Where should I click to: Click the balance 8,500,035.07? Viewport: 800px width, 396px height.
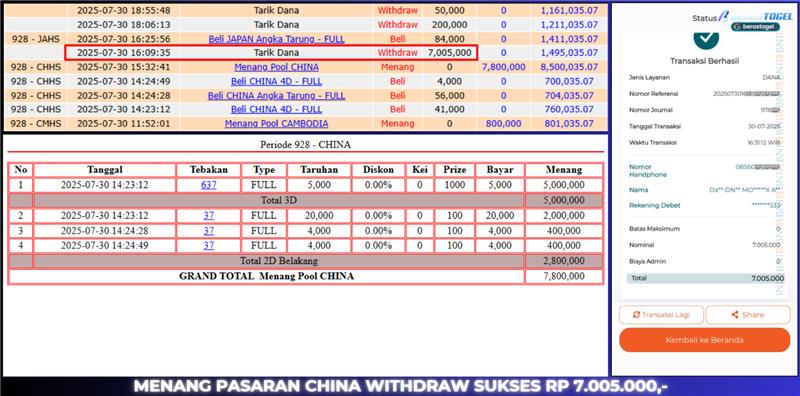tap(569, 67)
